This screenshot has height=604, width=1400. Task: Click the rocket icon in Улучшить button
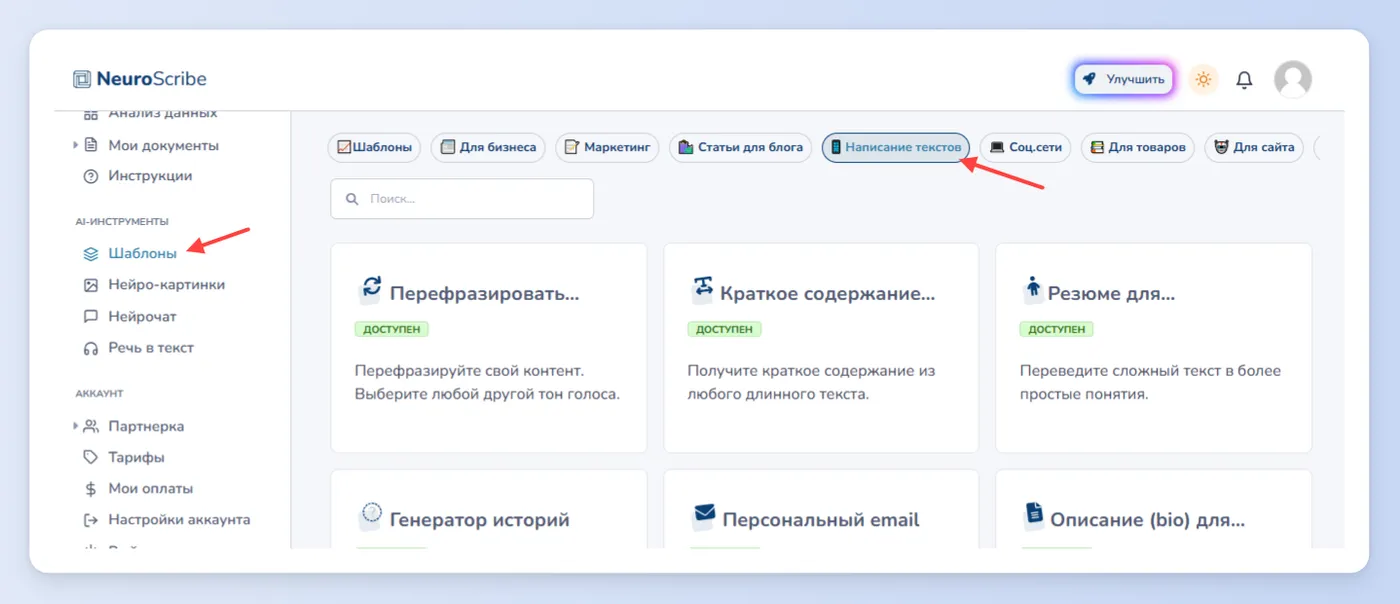click(x=1090, y=79)
